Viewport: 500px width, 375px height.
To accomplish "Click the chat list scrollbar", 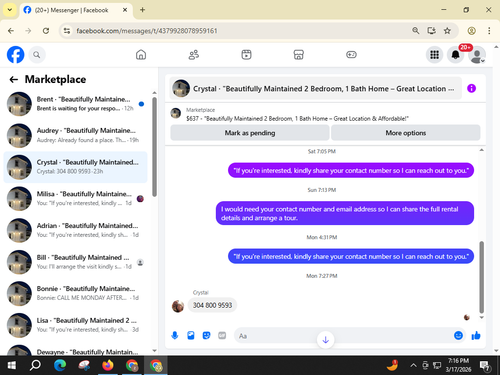I will [154, 147].
